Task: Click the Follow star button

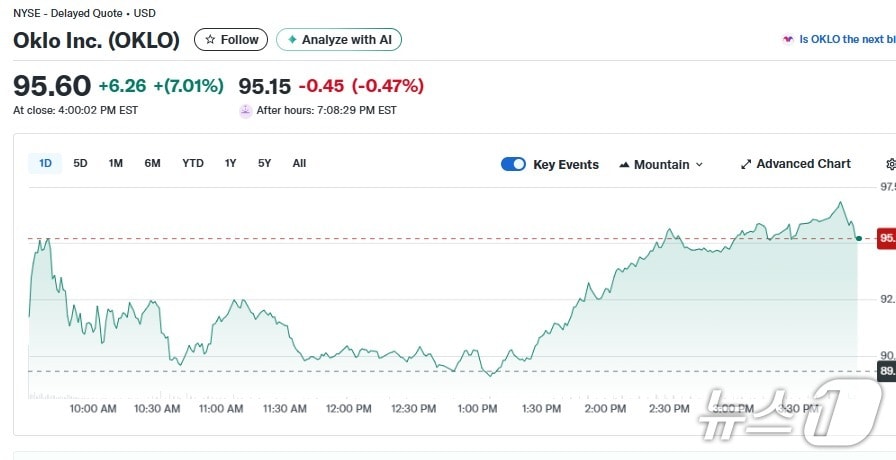Action: (231, 40)
